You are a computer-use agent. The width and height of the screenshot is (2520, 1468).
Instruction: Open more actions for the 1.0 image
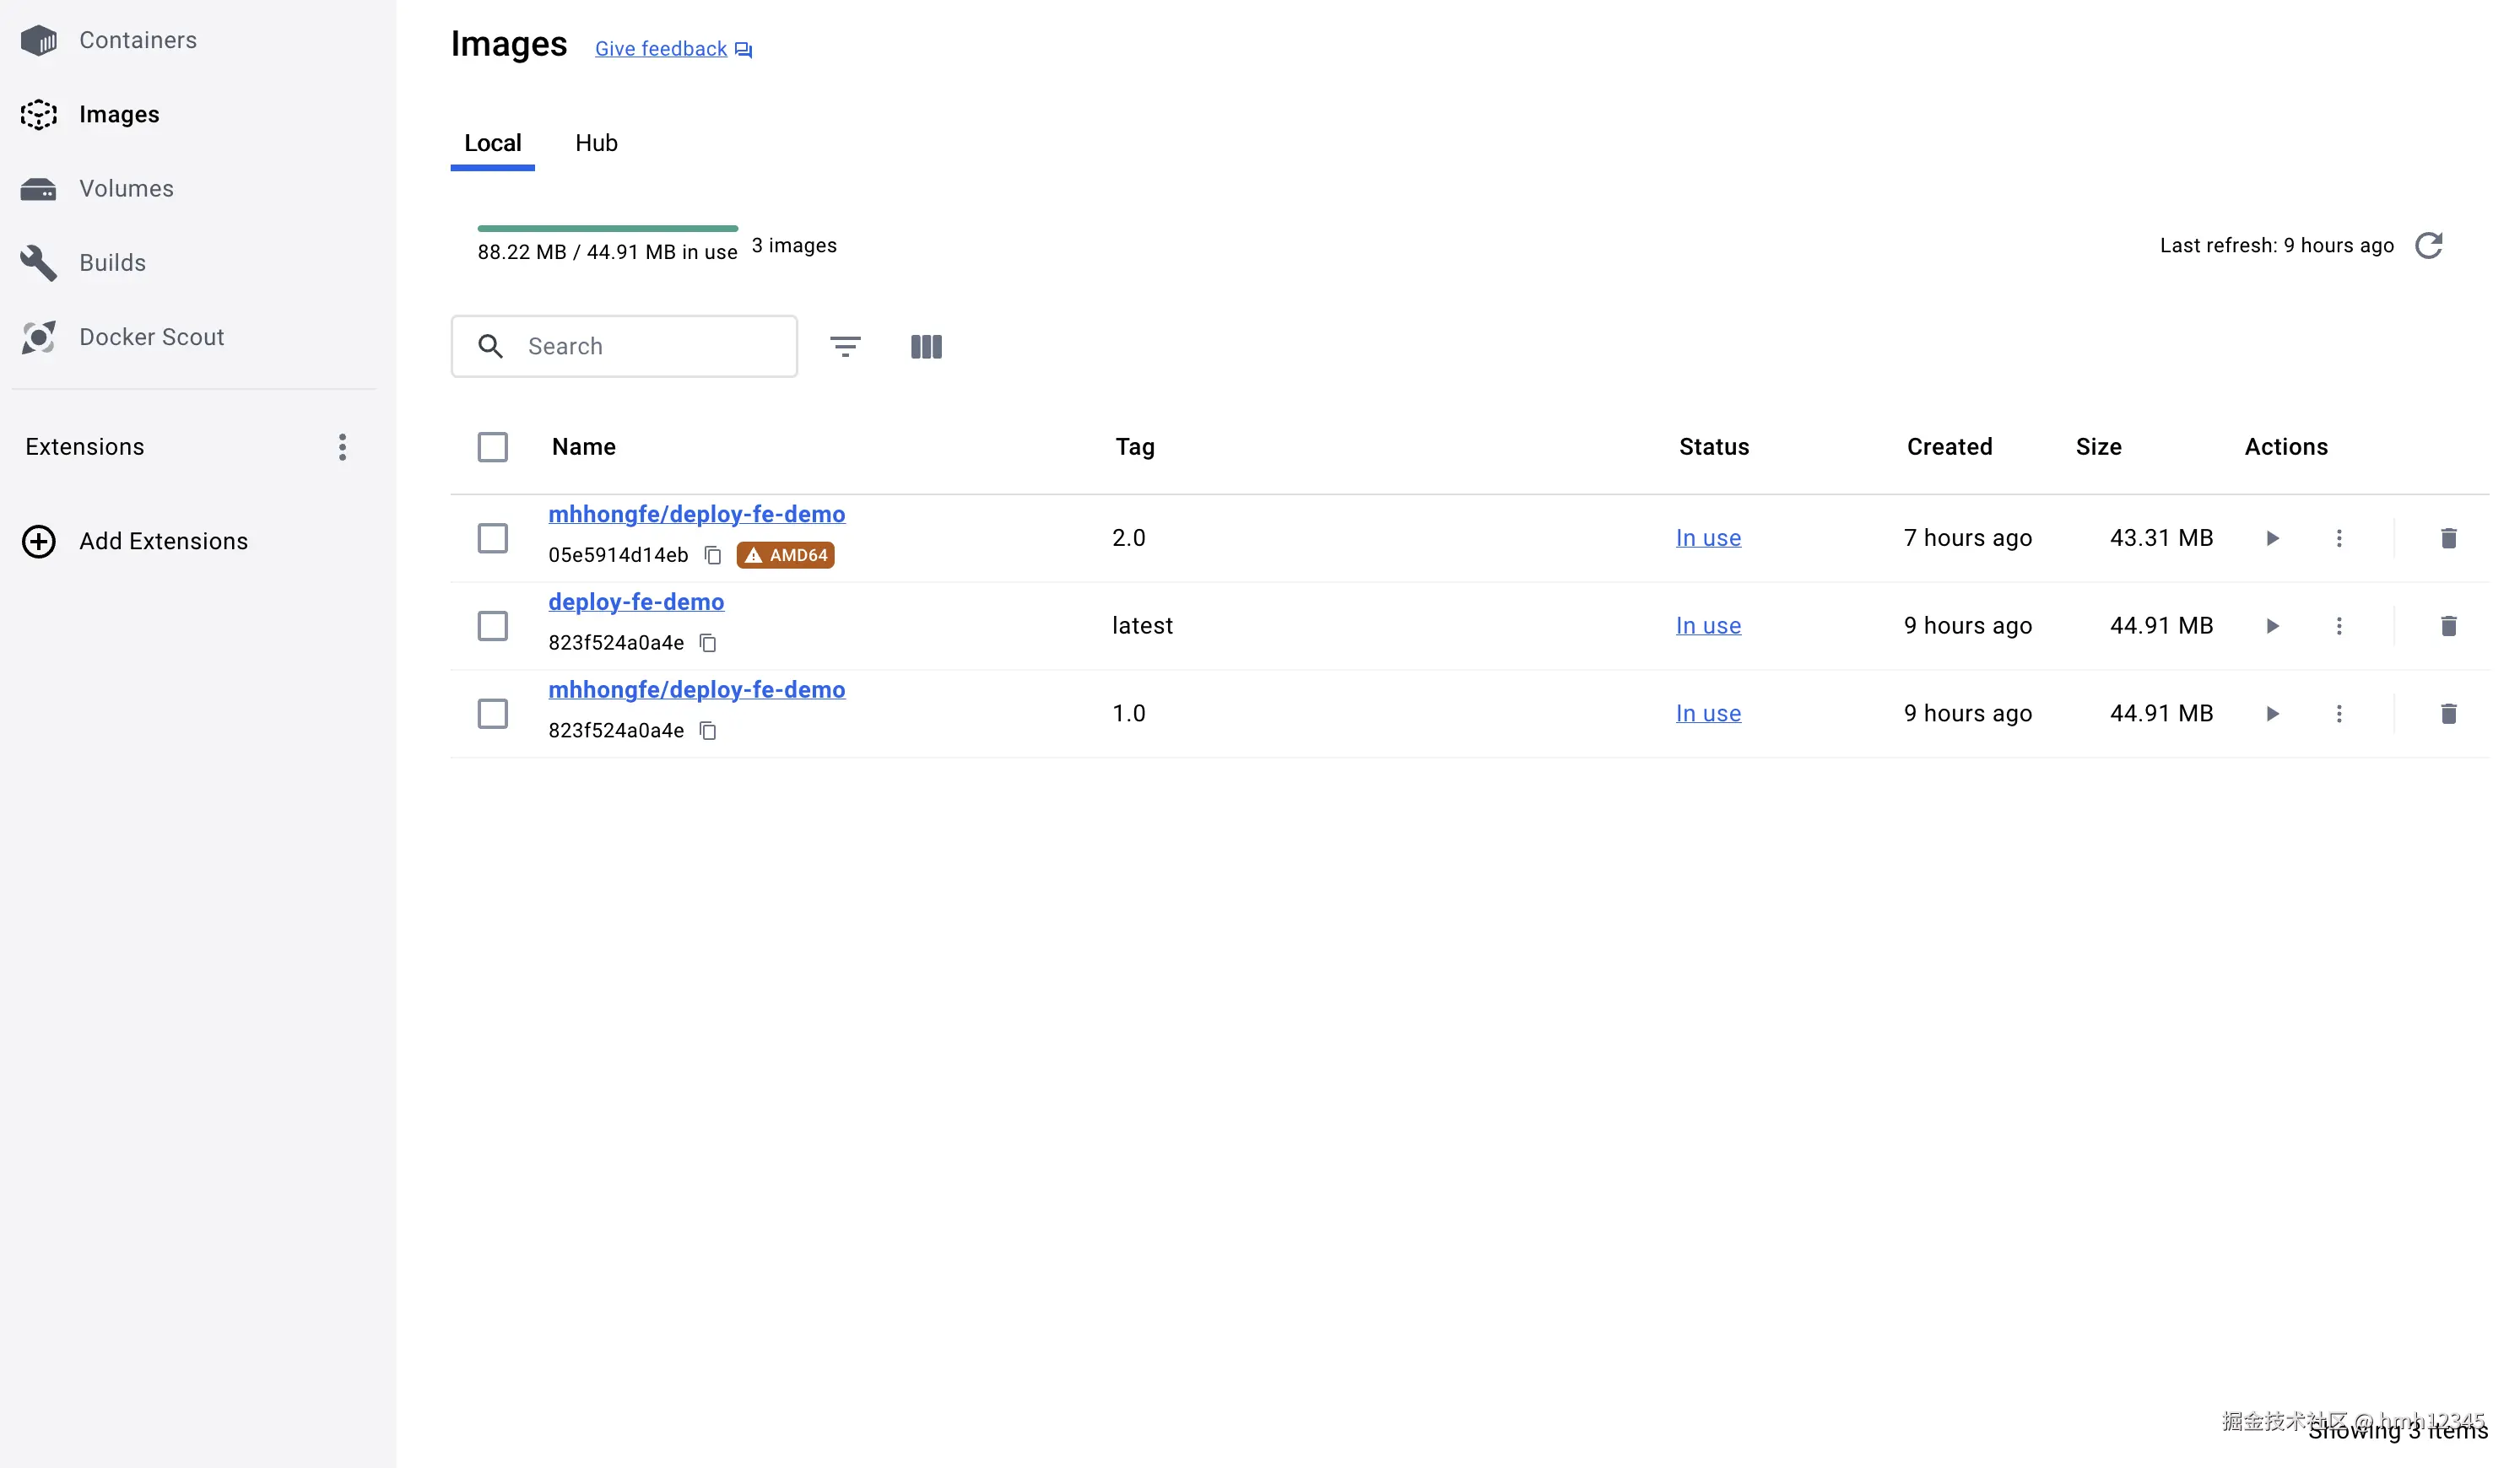point(2338,714)
